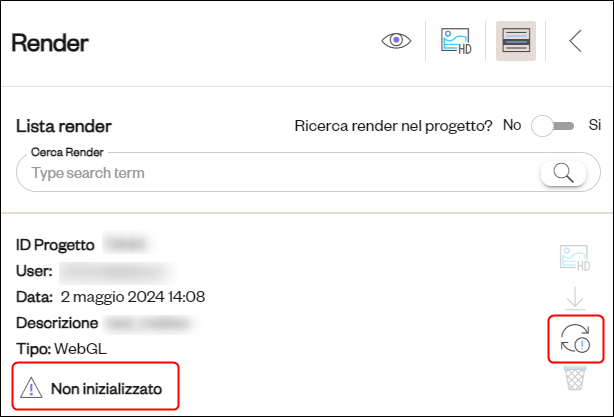Click the 'User:' label
614x417 pixels.
[34, 271]
